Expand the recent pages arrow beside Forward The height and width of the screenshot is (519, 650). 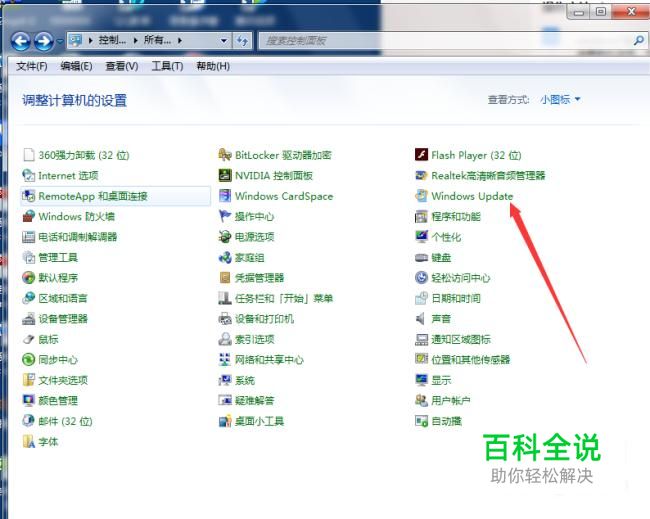click(60, 41)
